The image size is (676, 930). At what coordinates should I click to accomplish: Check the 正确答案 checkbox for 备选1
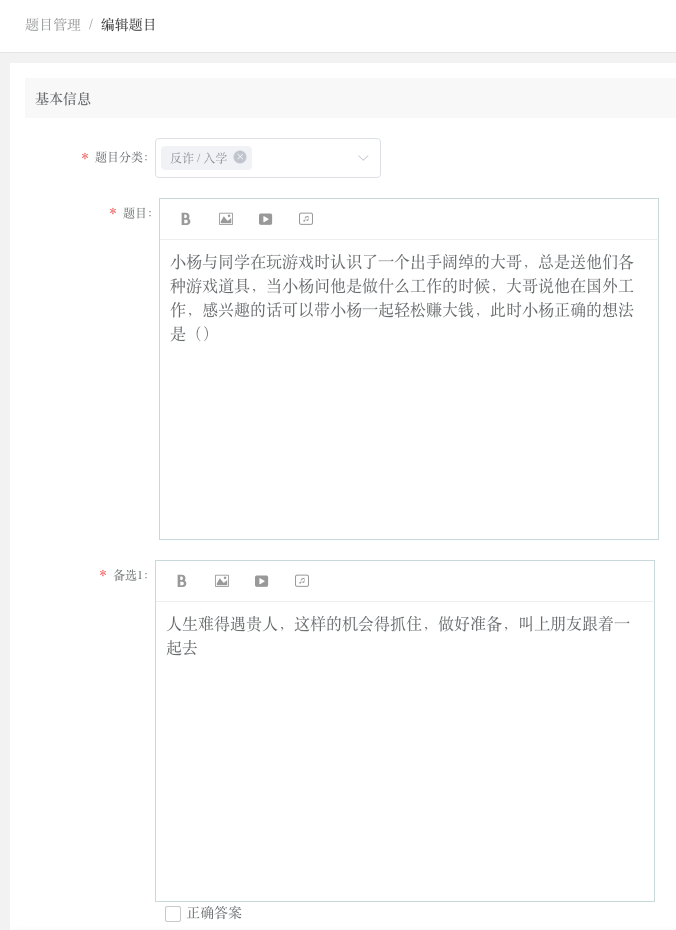tap(173, 913)
